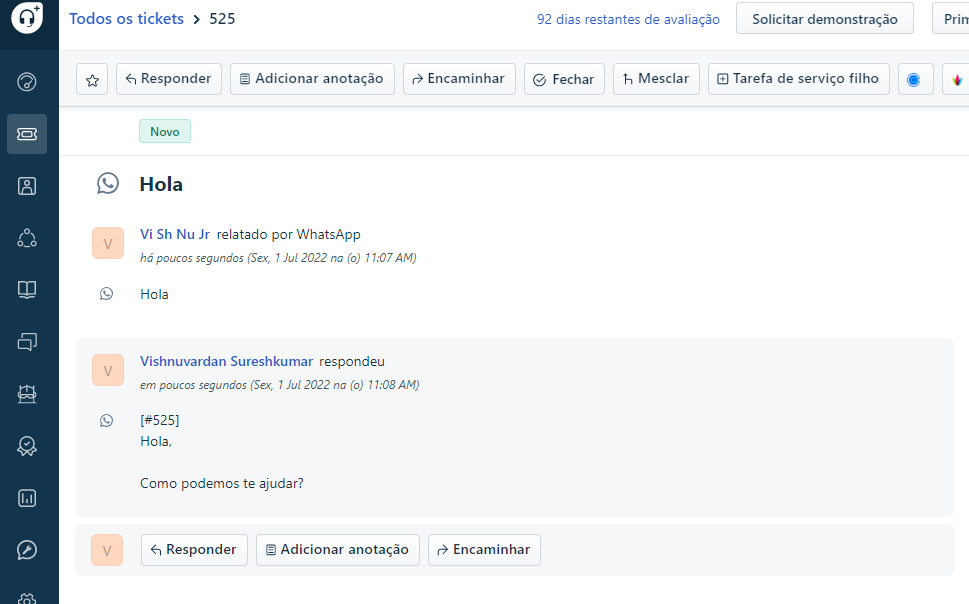Open the Copilot icon near the toolbar
This screenshot has width=969, height=604.
pos(915,78)
